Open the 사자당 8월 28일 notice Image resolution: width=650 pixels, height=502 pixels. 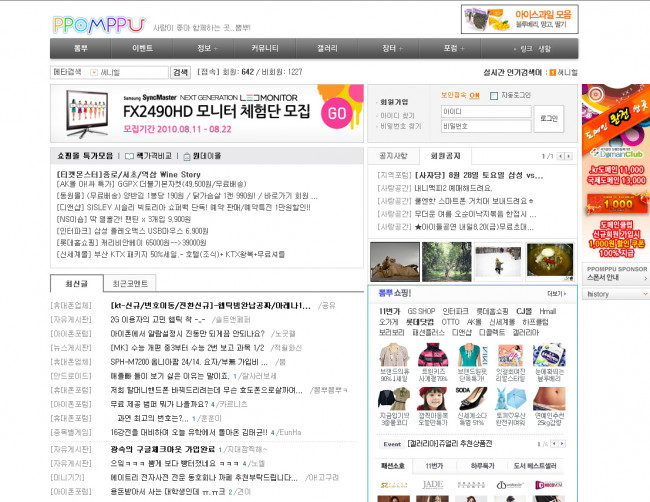point(479,175)
